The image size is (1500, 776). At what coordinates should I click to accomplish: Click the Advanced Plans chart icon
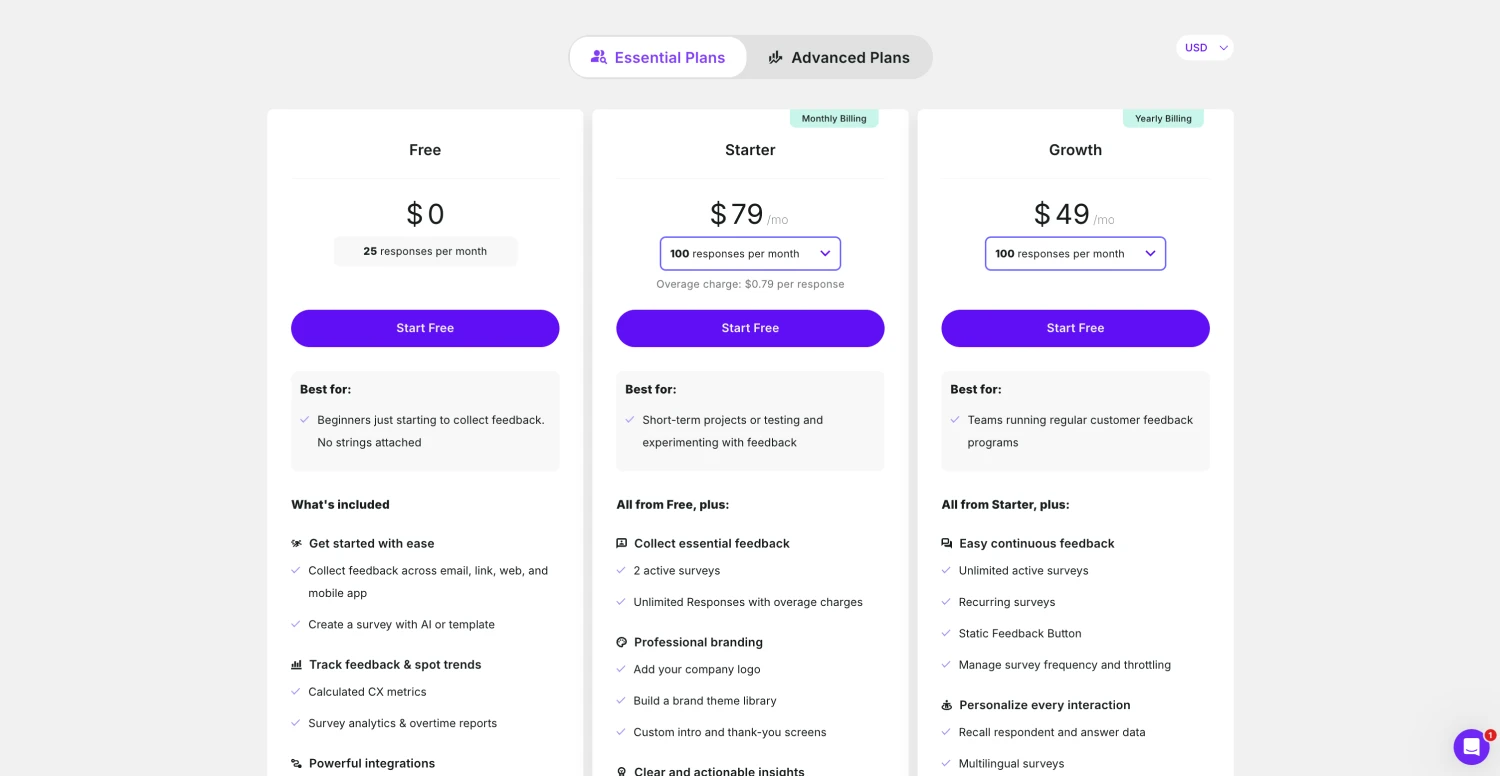pos(775,58)
